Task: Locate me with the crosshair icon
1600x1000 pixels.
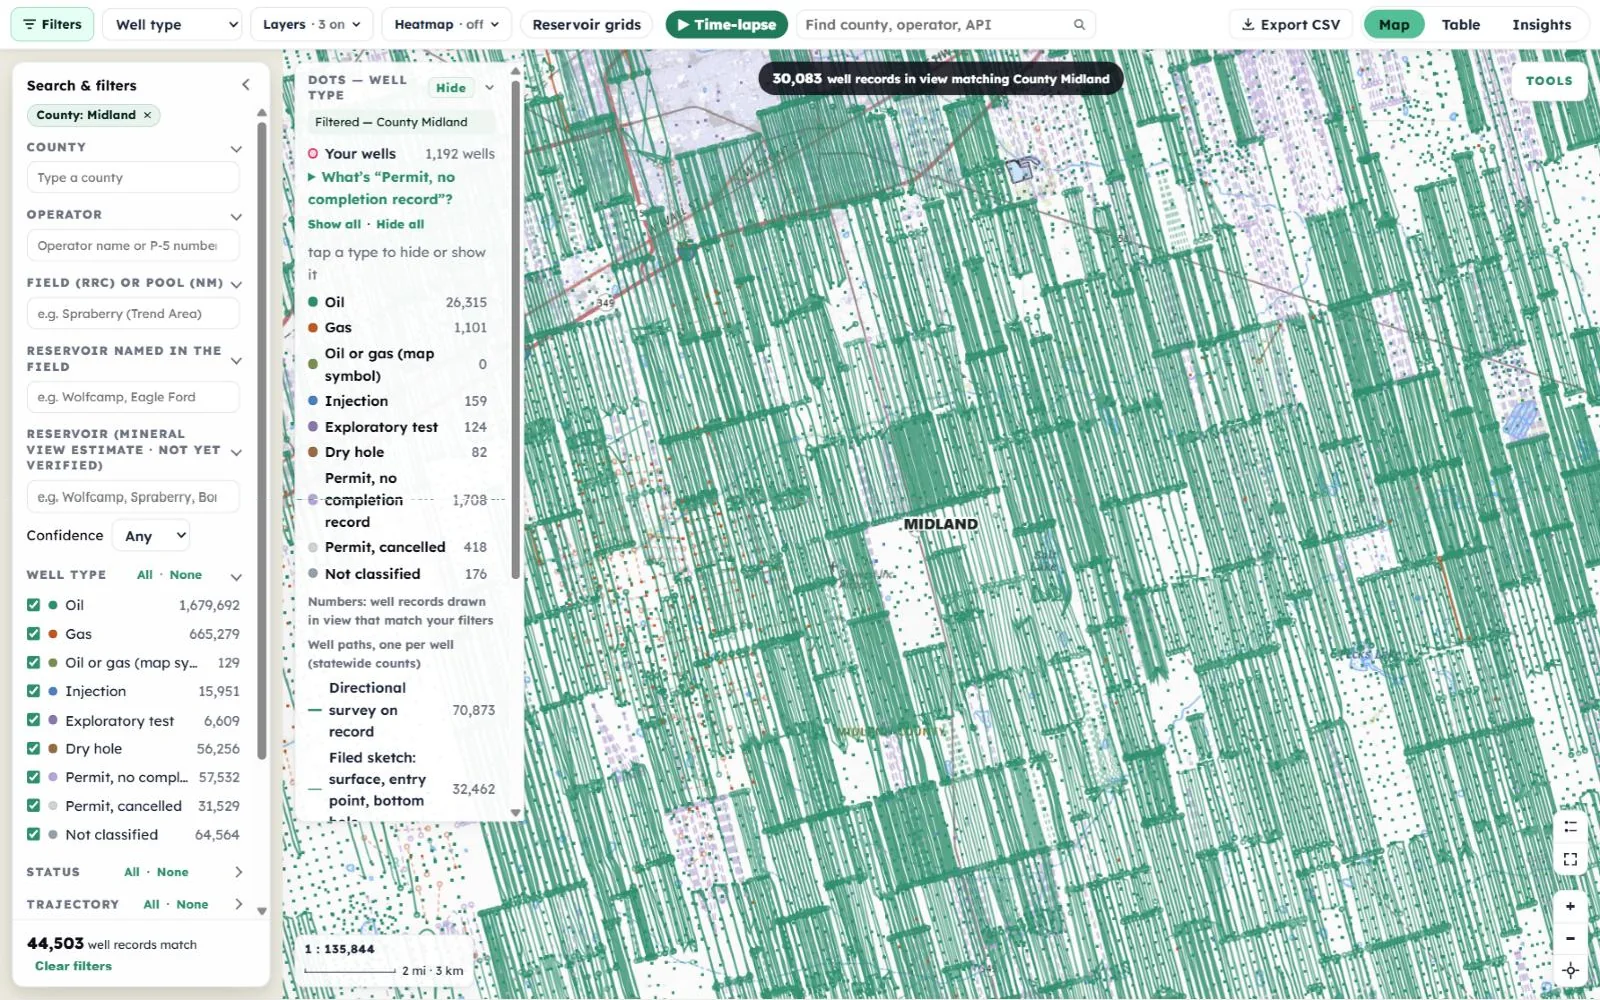Action: coord(1570,970)
